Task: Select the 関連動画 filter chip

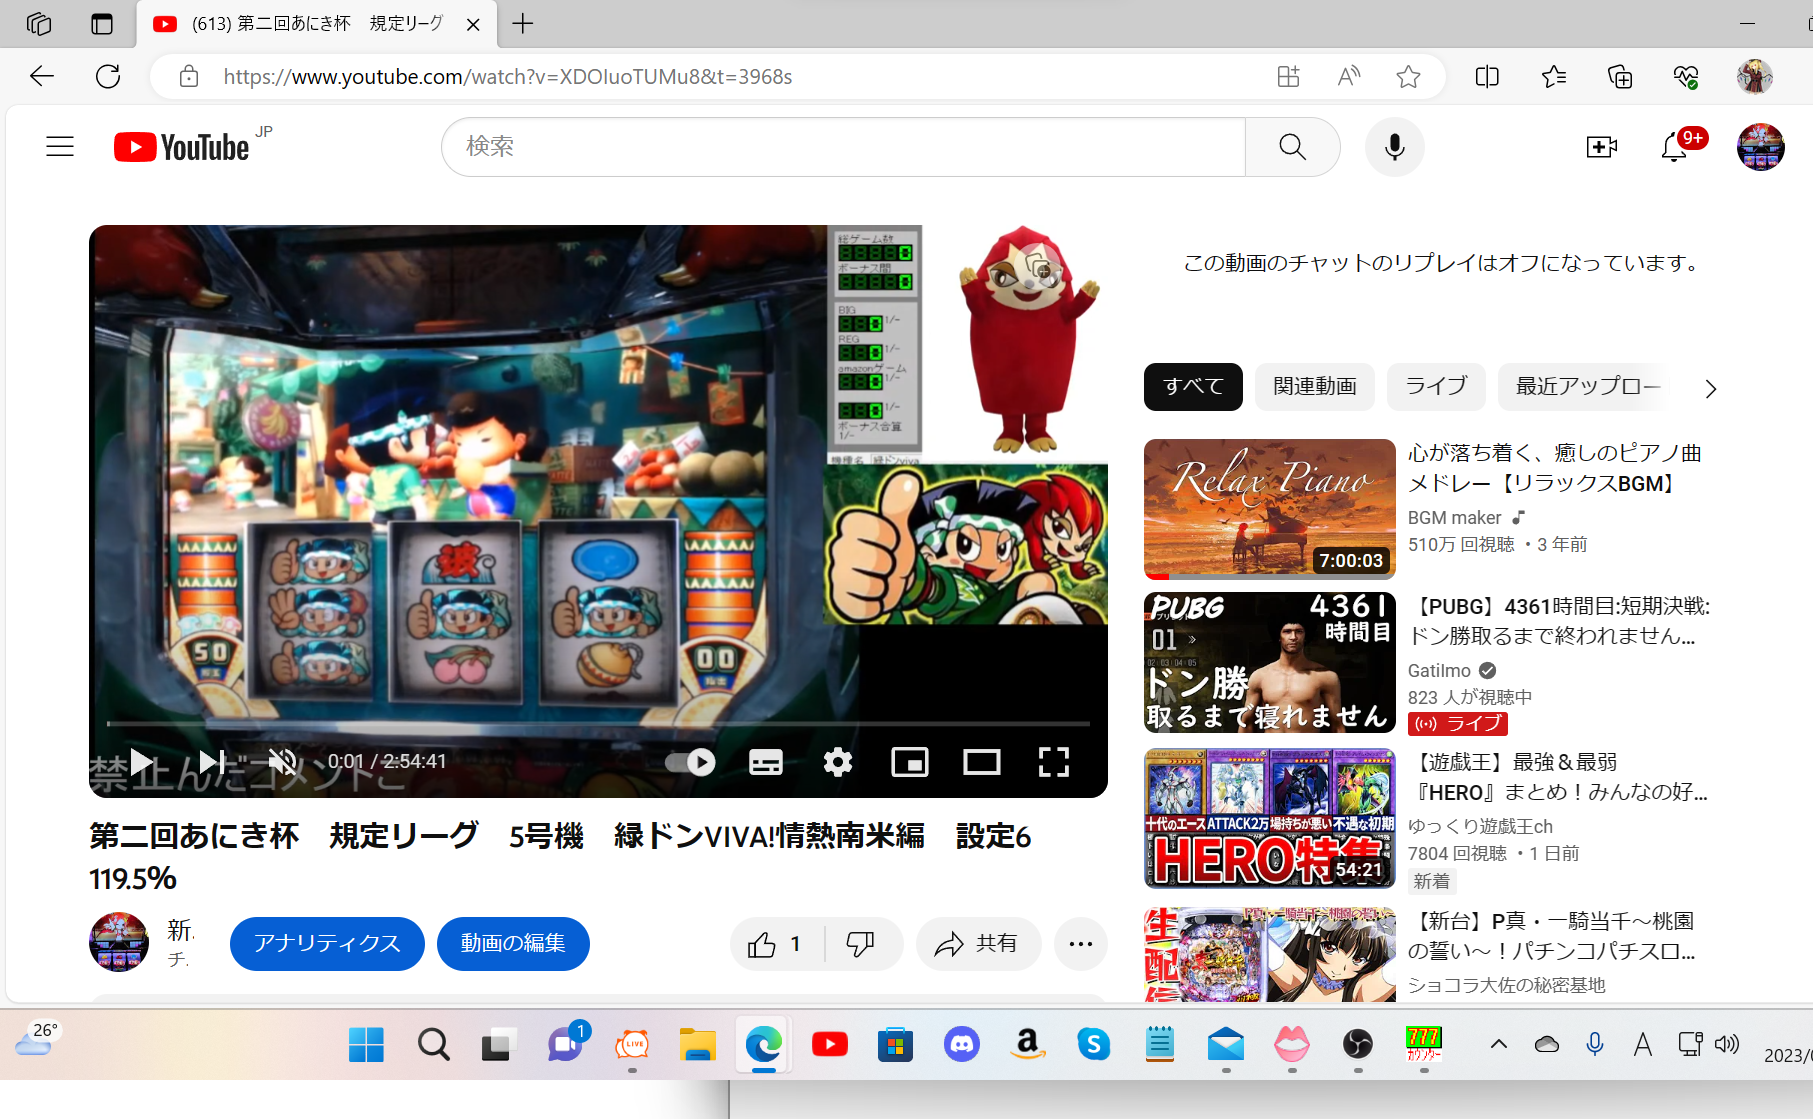Action: (x=1314, y=387)
